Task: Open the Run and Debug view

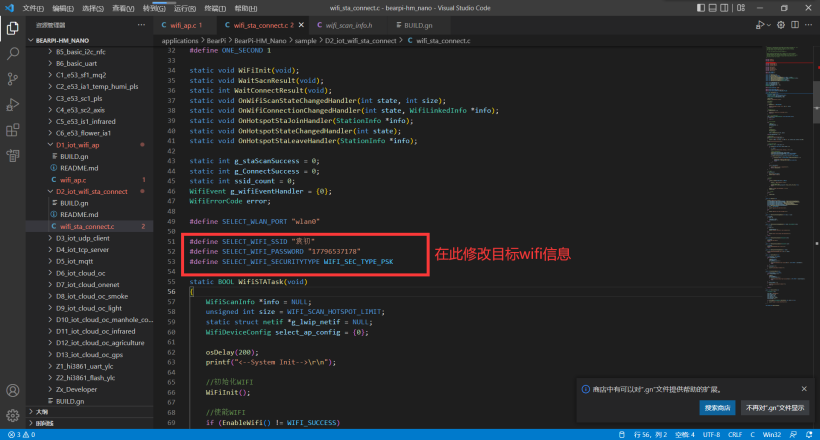Action: pos(12,104)
